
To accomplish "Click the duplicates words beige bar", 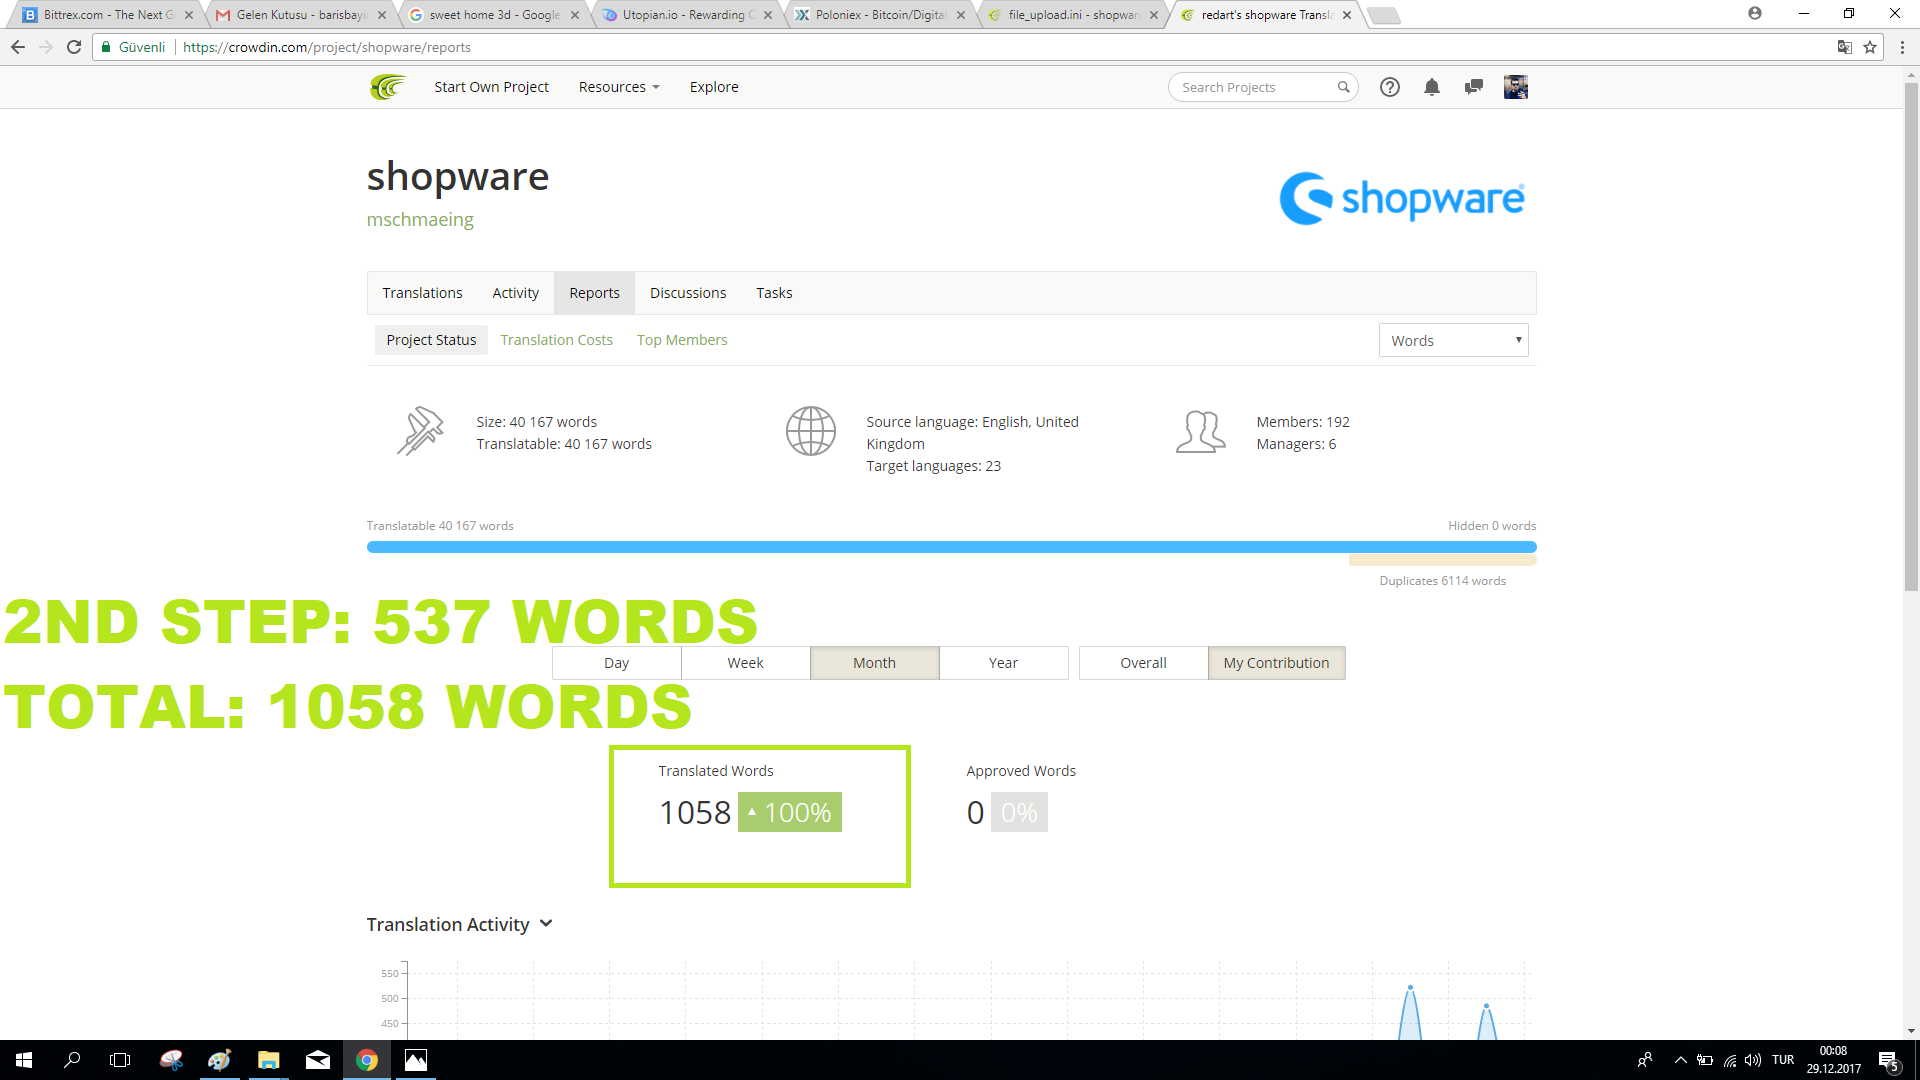I will tap(1443, 561).
